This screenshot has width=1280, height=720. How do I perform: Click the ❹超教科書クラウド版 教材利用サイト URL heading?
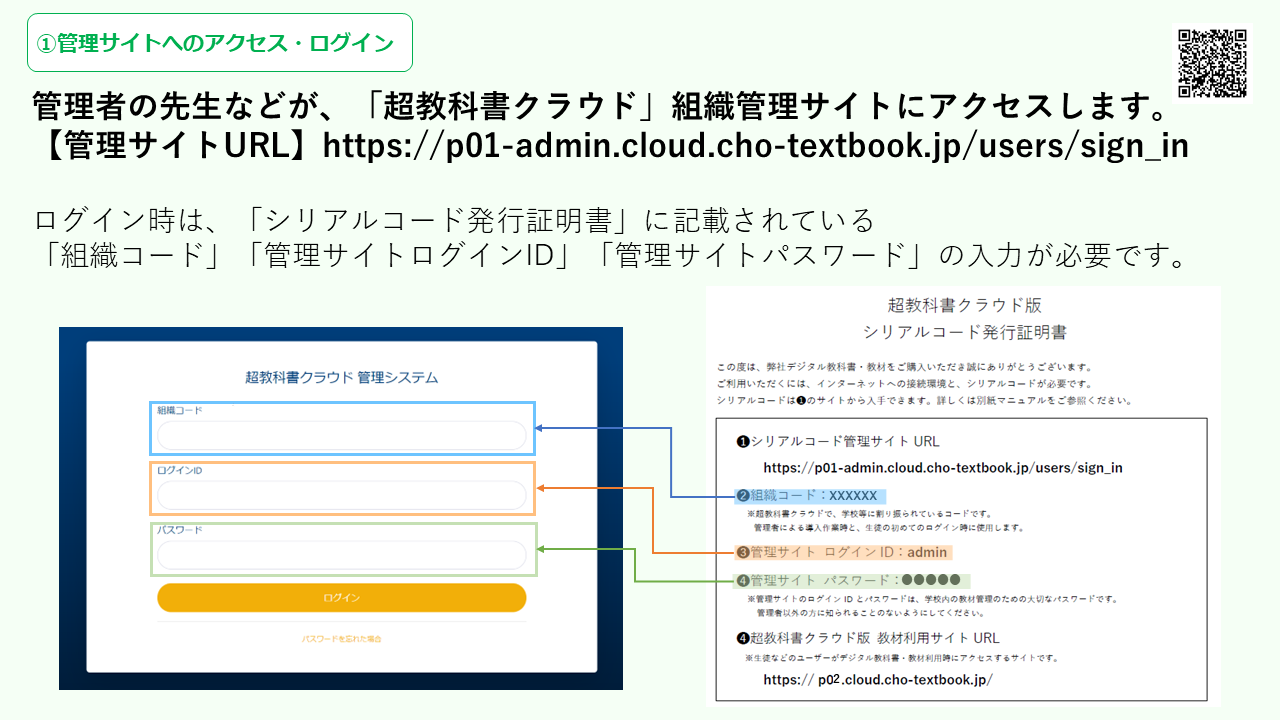867,638
